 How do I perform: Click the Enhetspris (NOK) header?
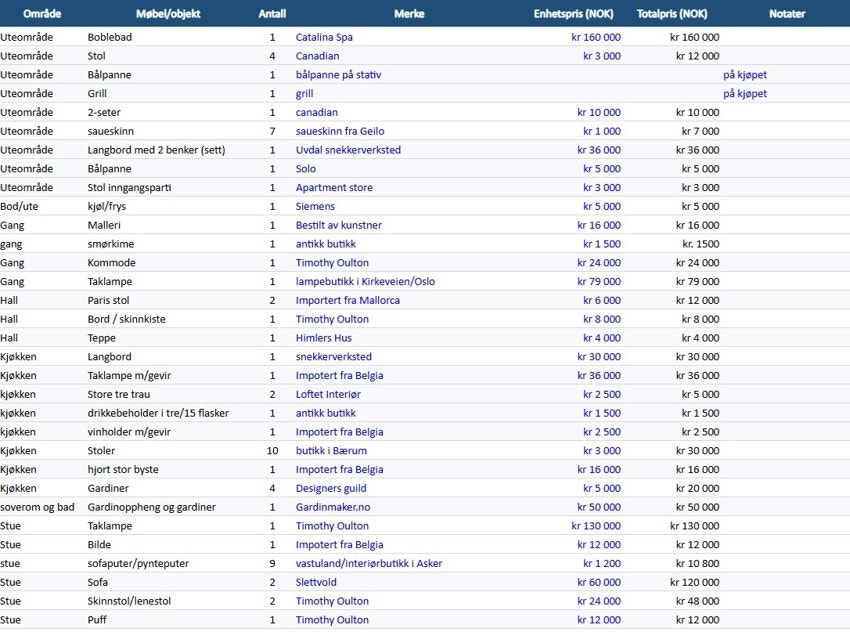point(573,13)
